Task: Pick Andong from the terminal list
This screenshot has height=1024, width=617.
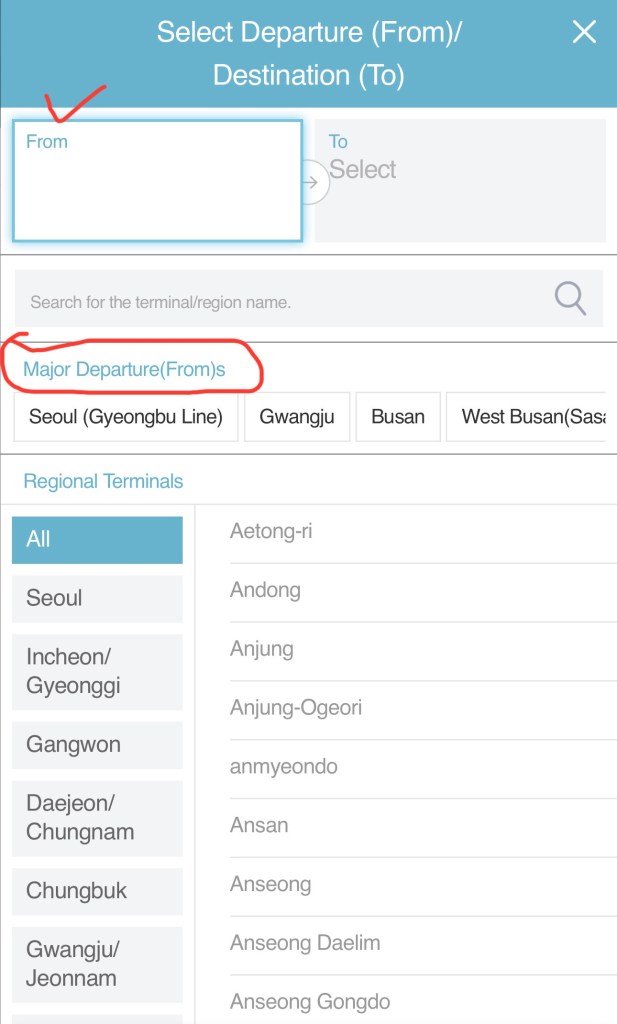Action: 266,590
